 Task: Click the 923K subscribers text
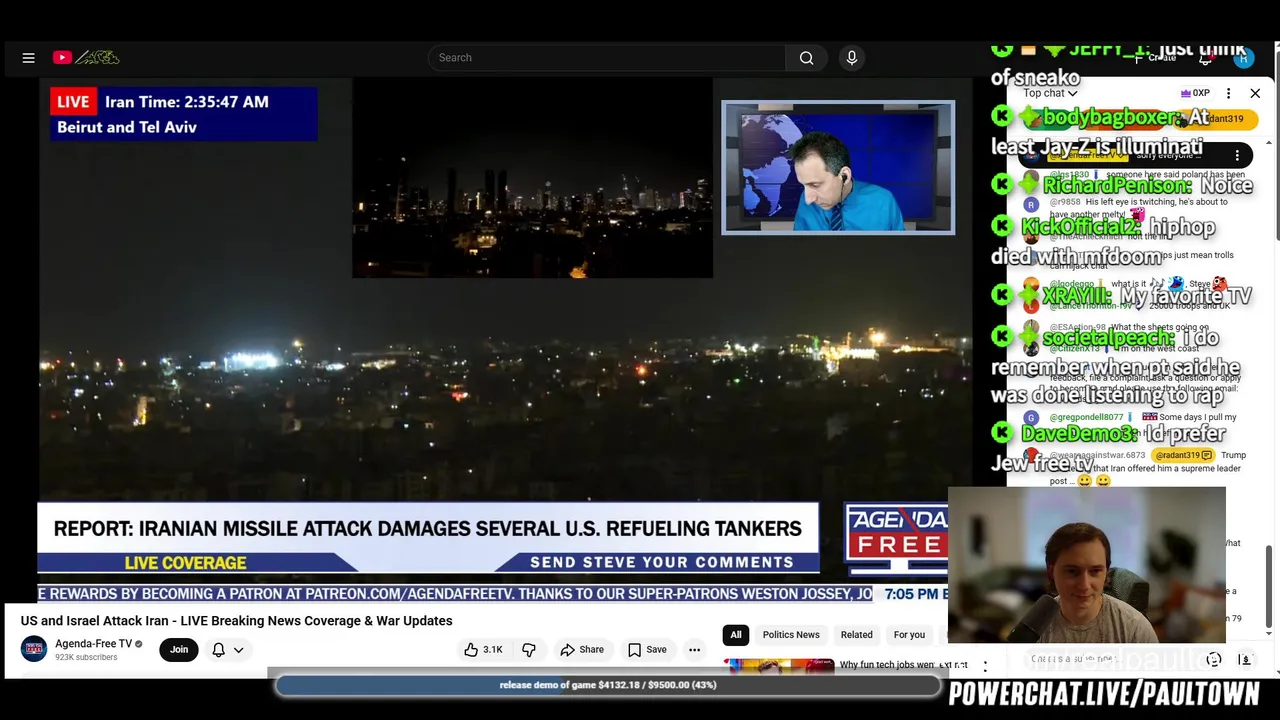86,657
